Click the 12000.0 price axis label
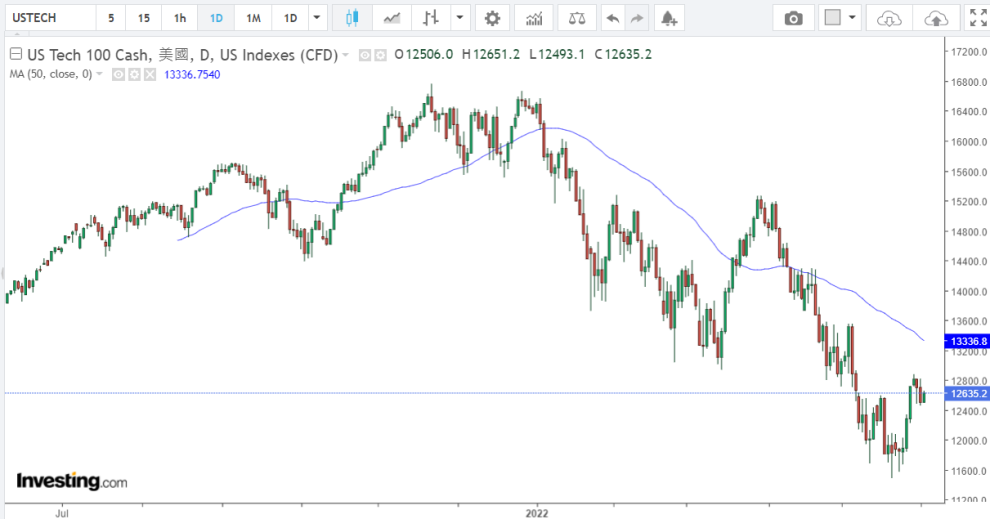Viewport: 990px width, 519px height. 969,441
